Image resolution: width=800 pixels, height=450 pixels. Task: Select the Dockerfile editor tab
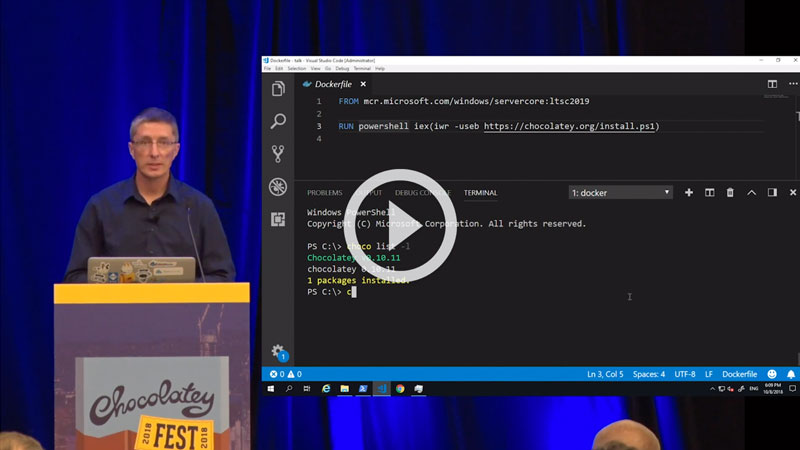[333, 84]
